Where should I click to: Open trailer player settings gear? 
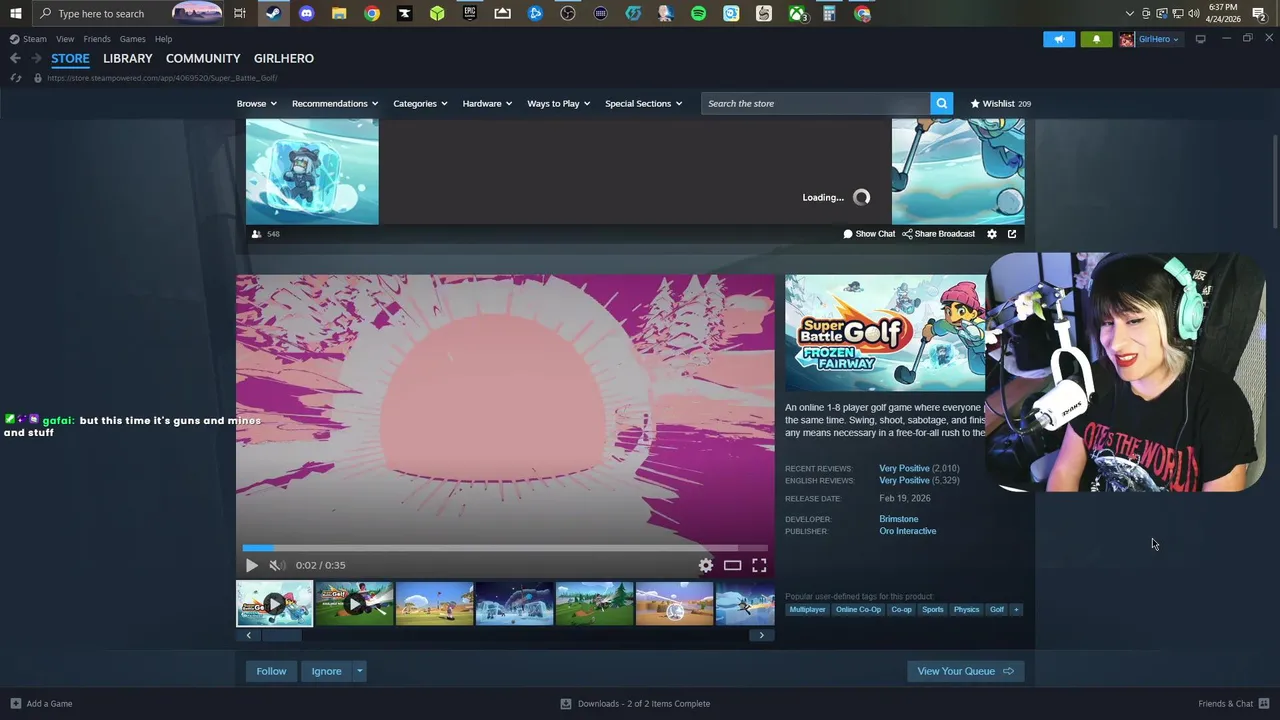tap(706, 565)
